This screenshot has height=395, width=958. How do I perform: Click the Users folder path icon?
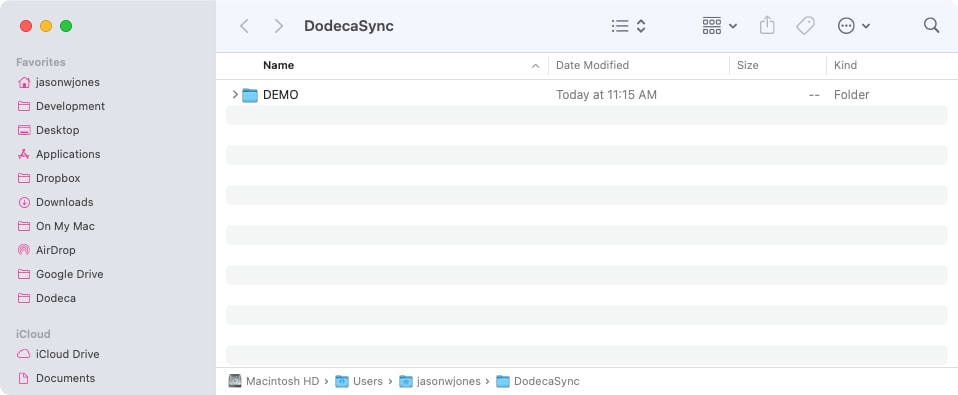pyautogui.click(x=342, y=382)
